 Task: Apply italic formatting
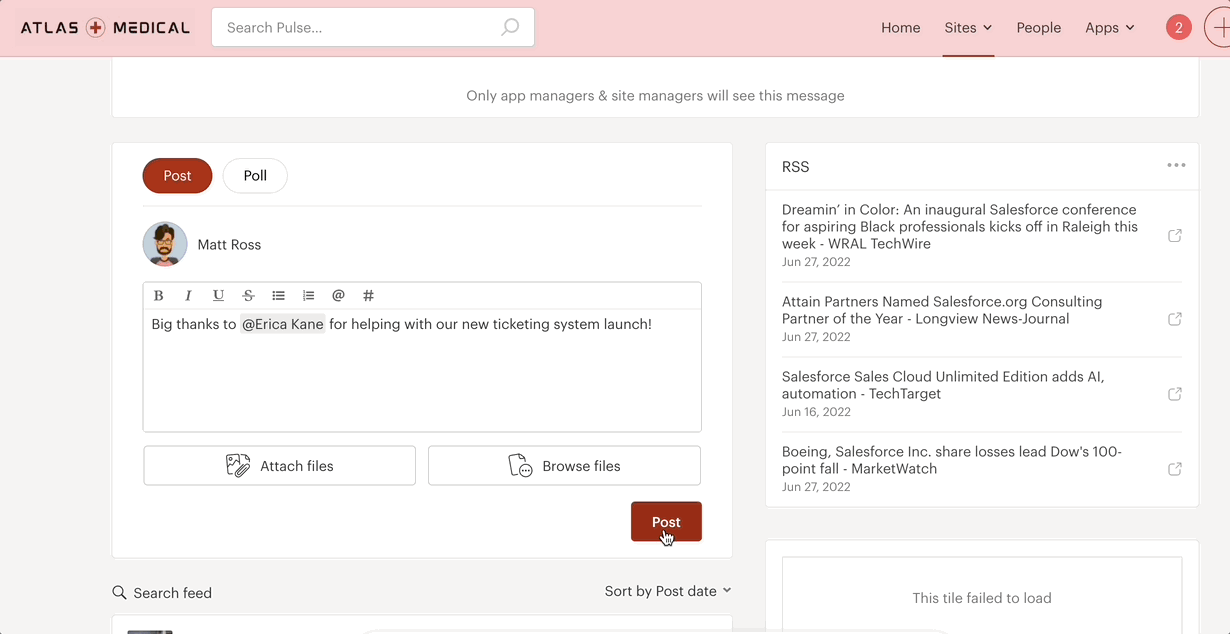point(188,295)
